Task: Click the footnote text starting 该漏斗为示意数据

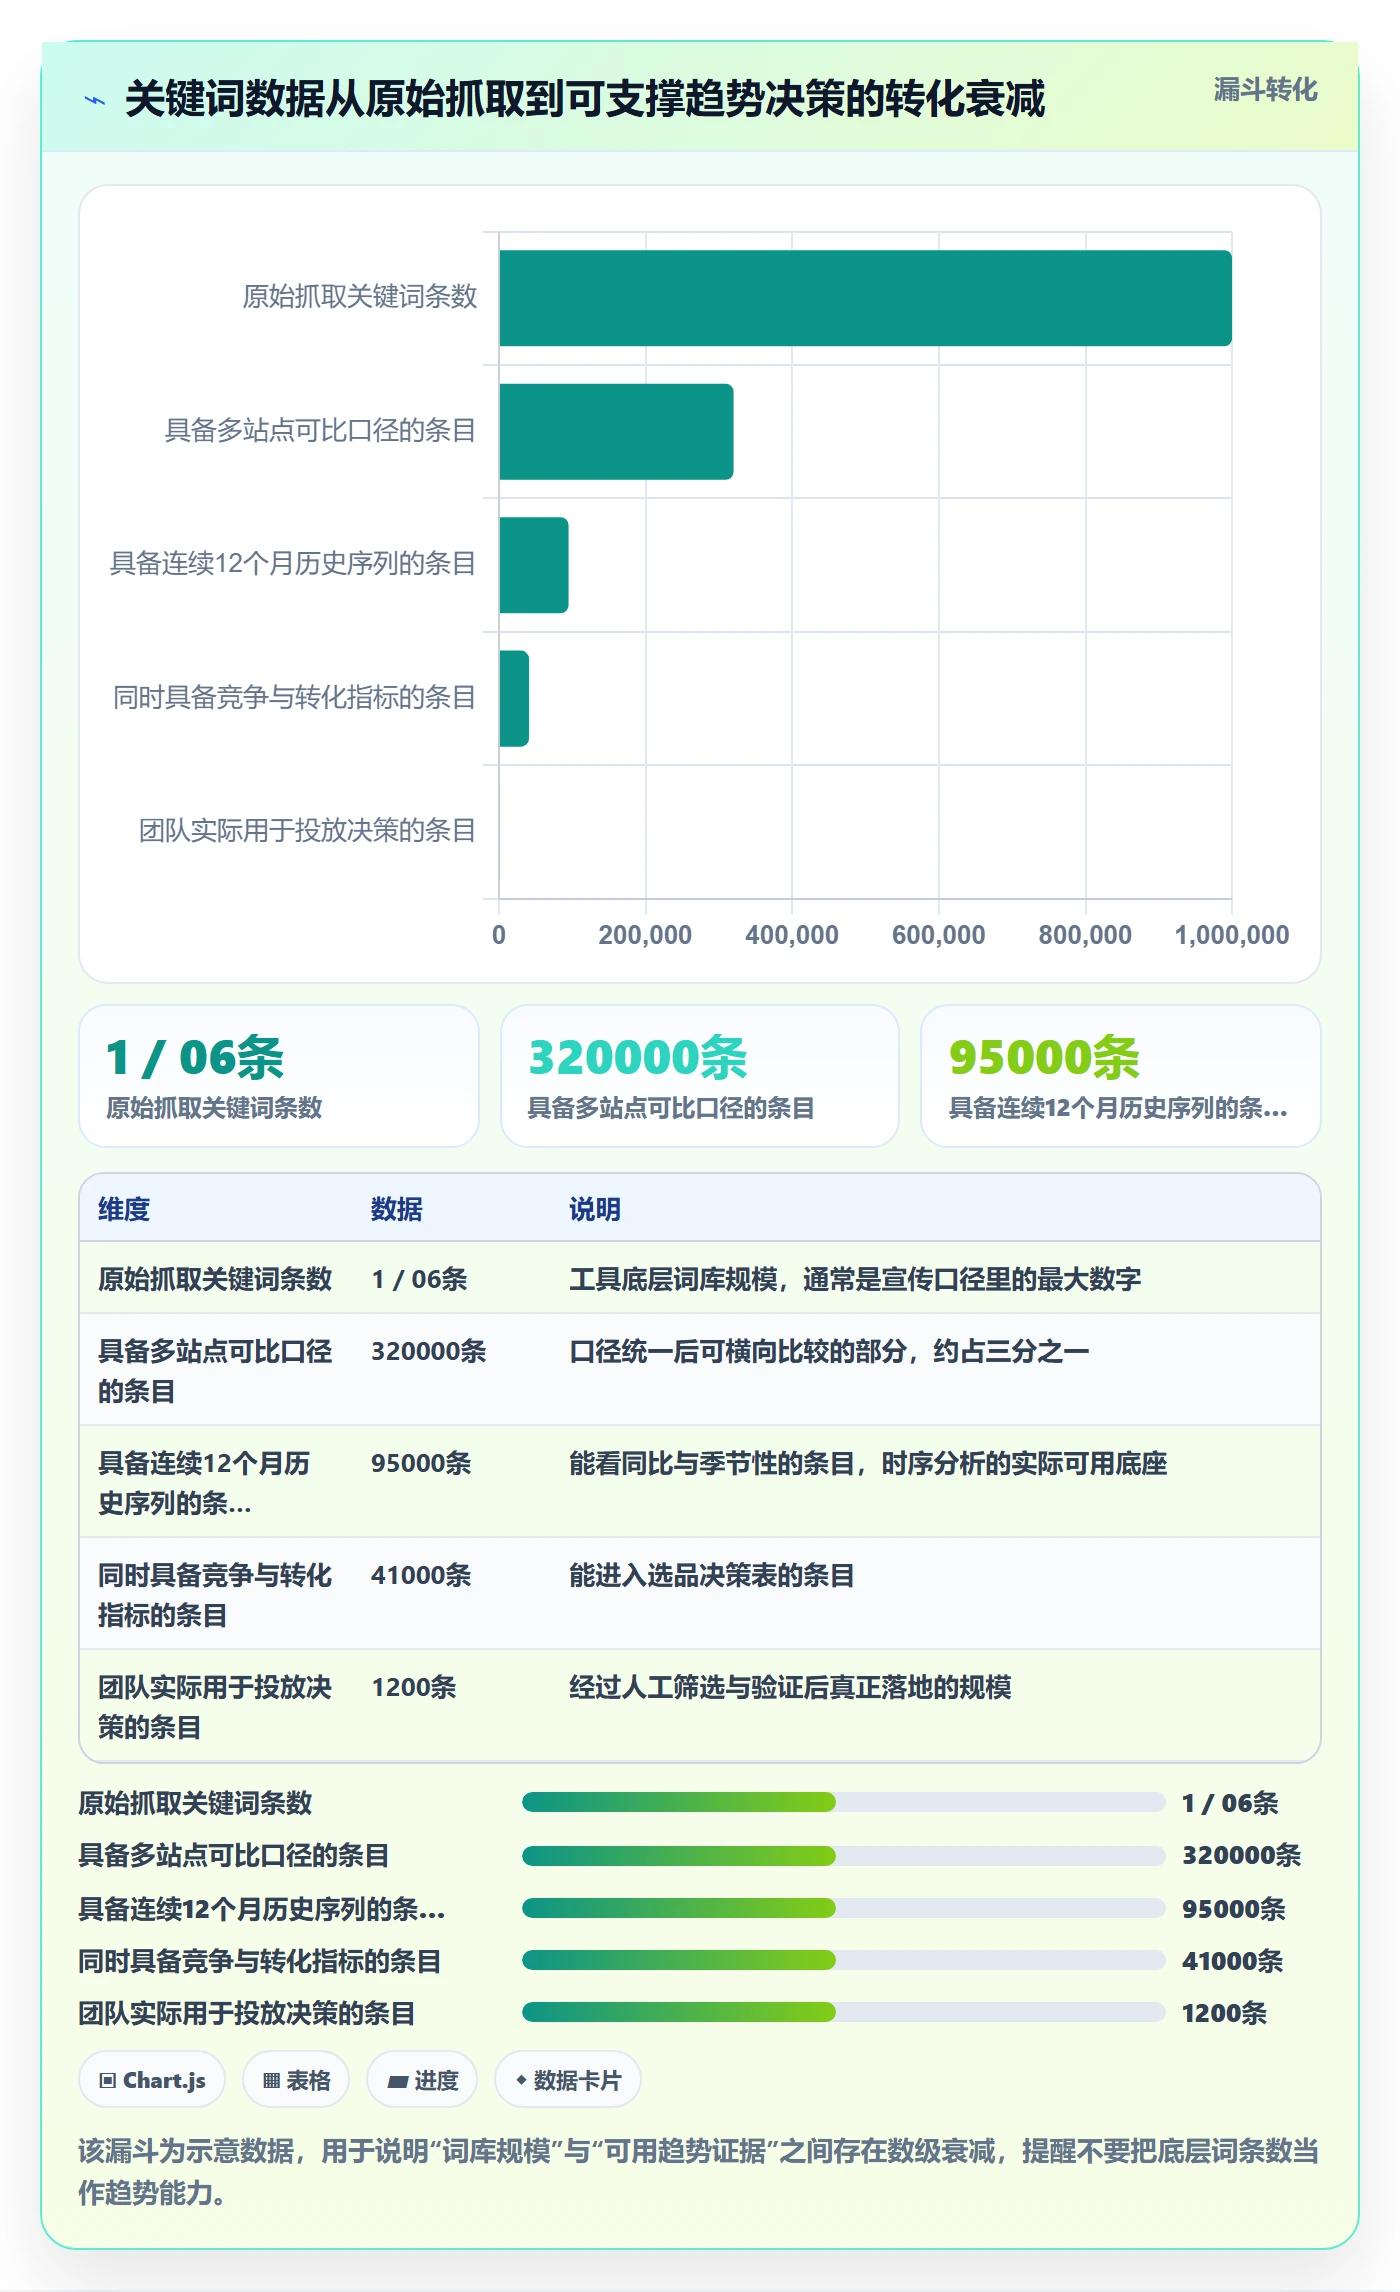Action: click(x=698, y=2171)
